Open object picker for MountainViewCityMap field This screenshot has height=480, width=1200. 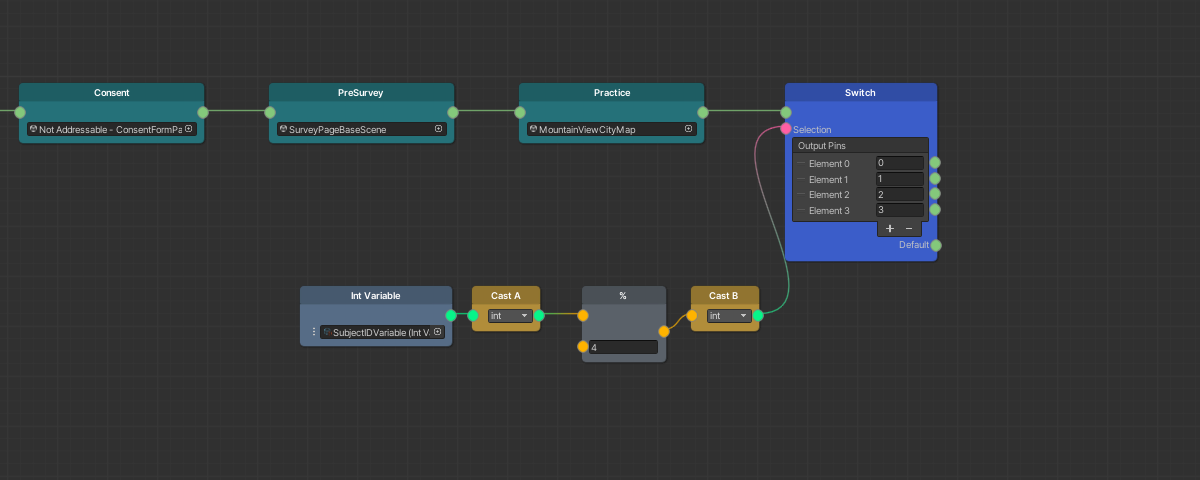[x=688, y=129]
